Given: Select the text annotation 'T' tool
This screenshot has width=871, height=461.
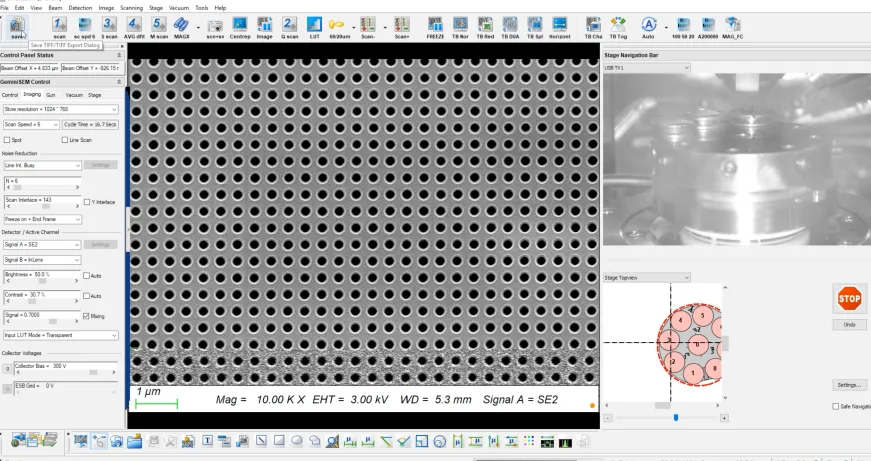Looking at the screenshot, I should [x=207, y=441].
